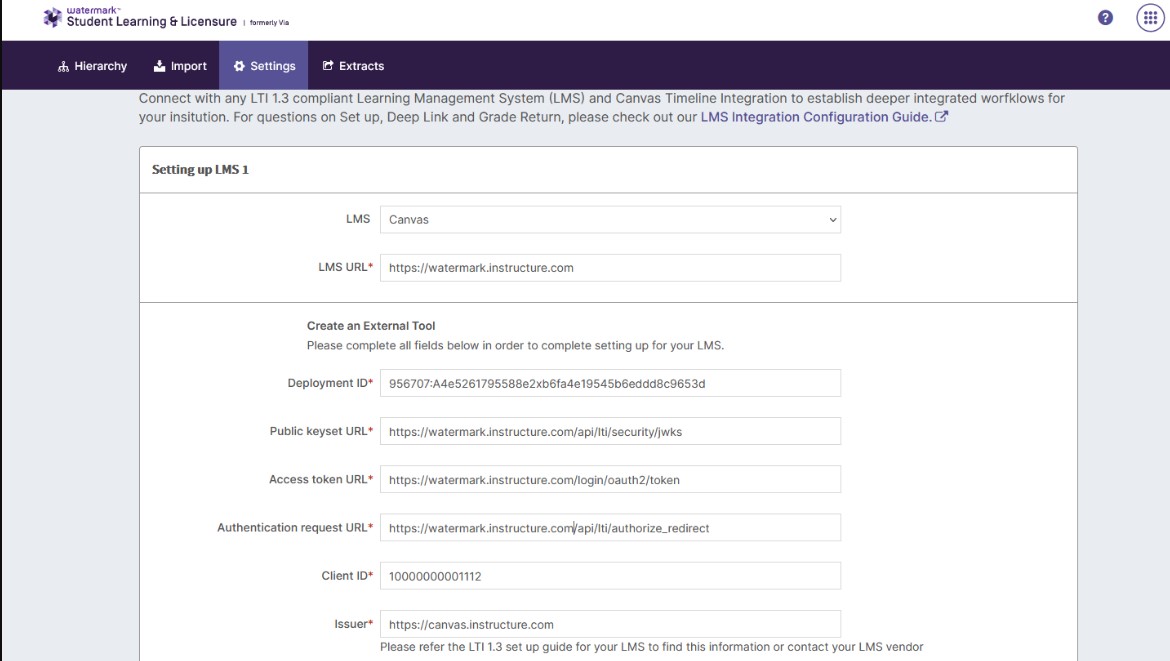
Task: Open the app launcher grid icon
Action: (1148, 18)
